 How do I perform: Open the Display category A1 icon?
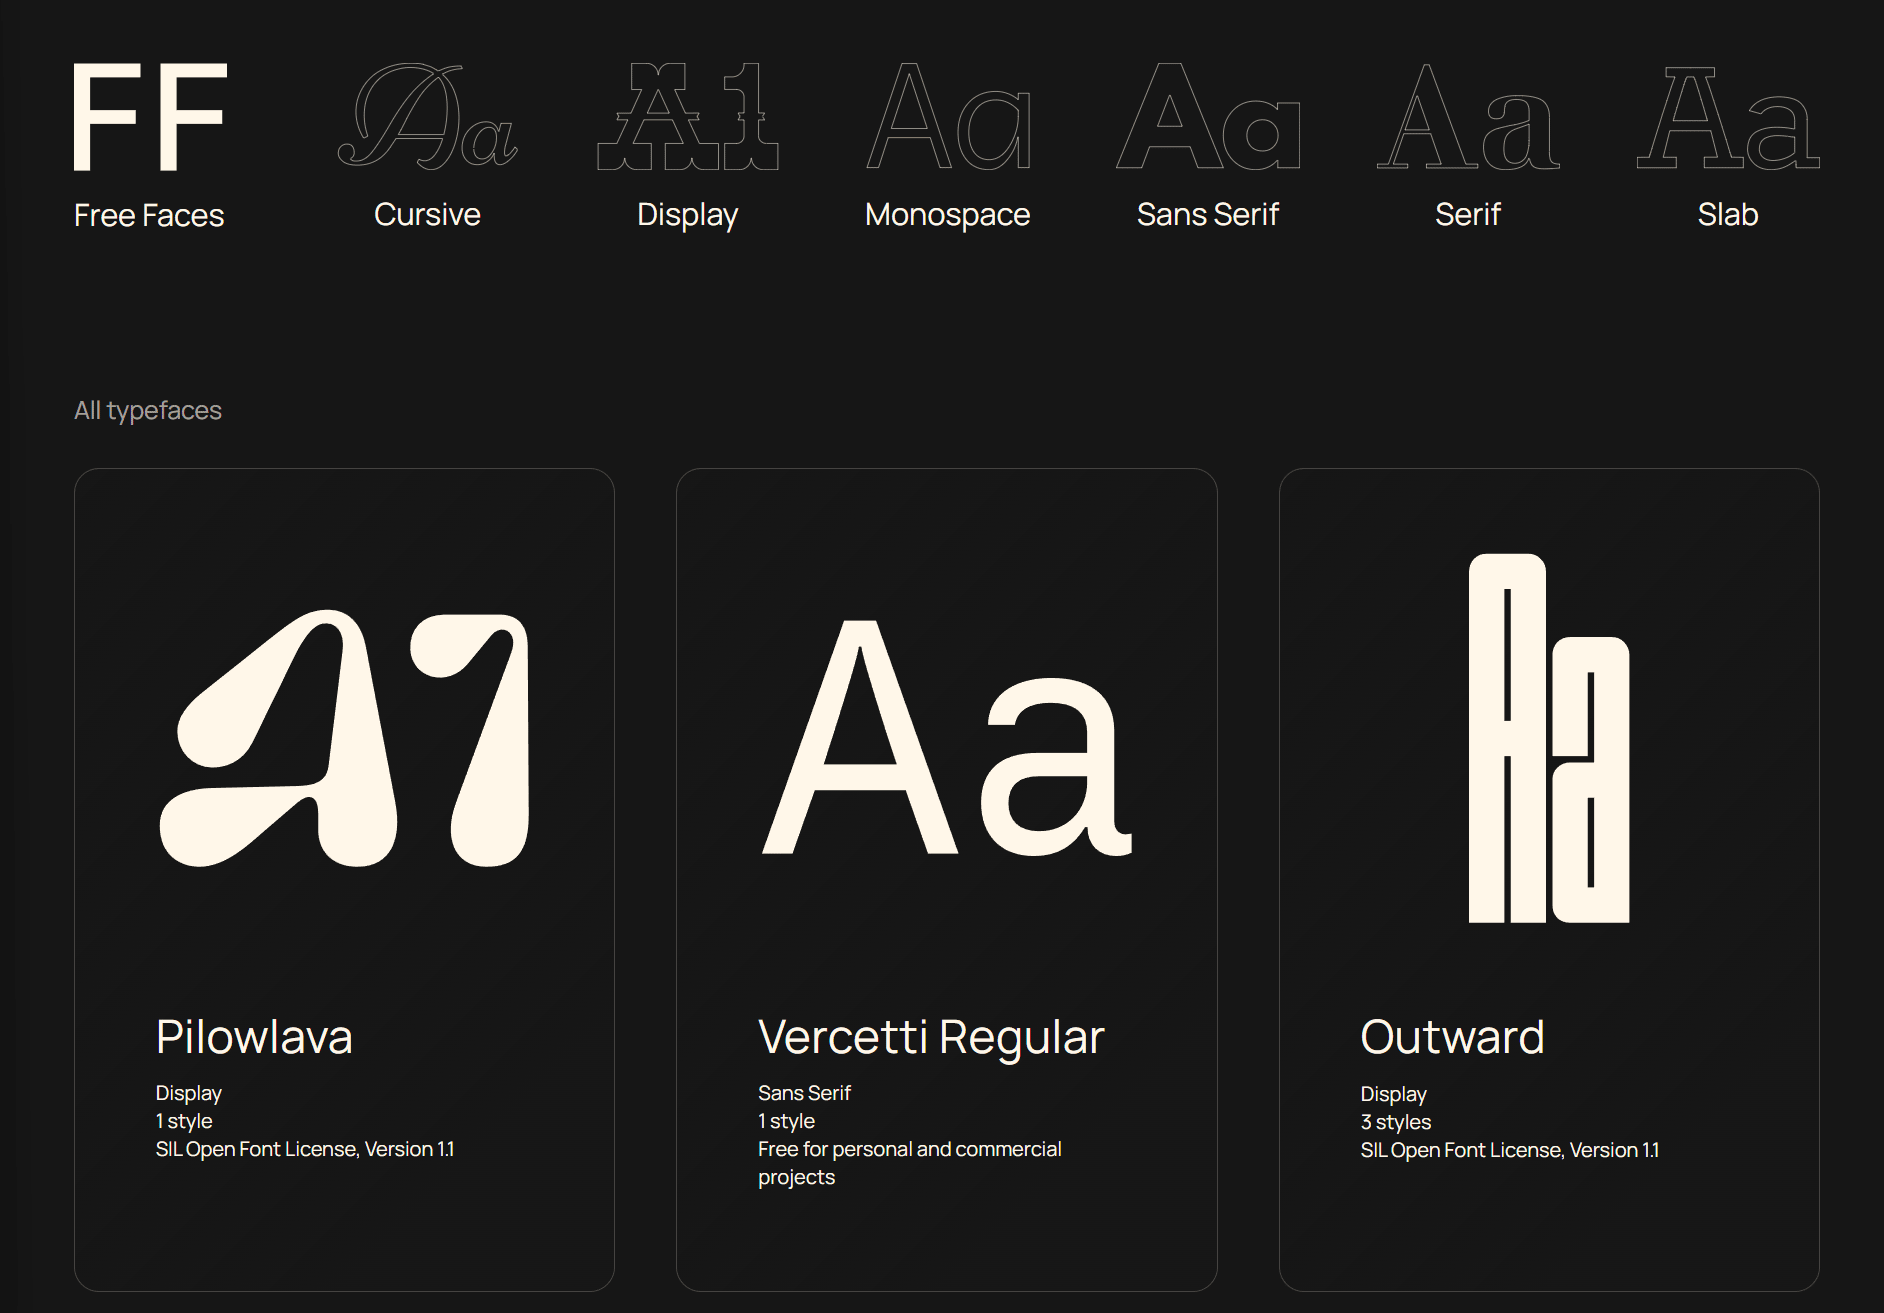click(688, 116)
